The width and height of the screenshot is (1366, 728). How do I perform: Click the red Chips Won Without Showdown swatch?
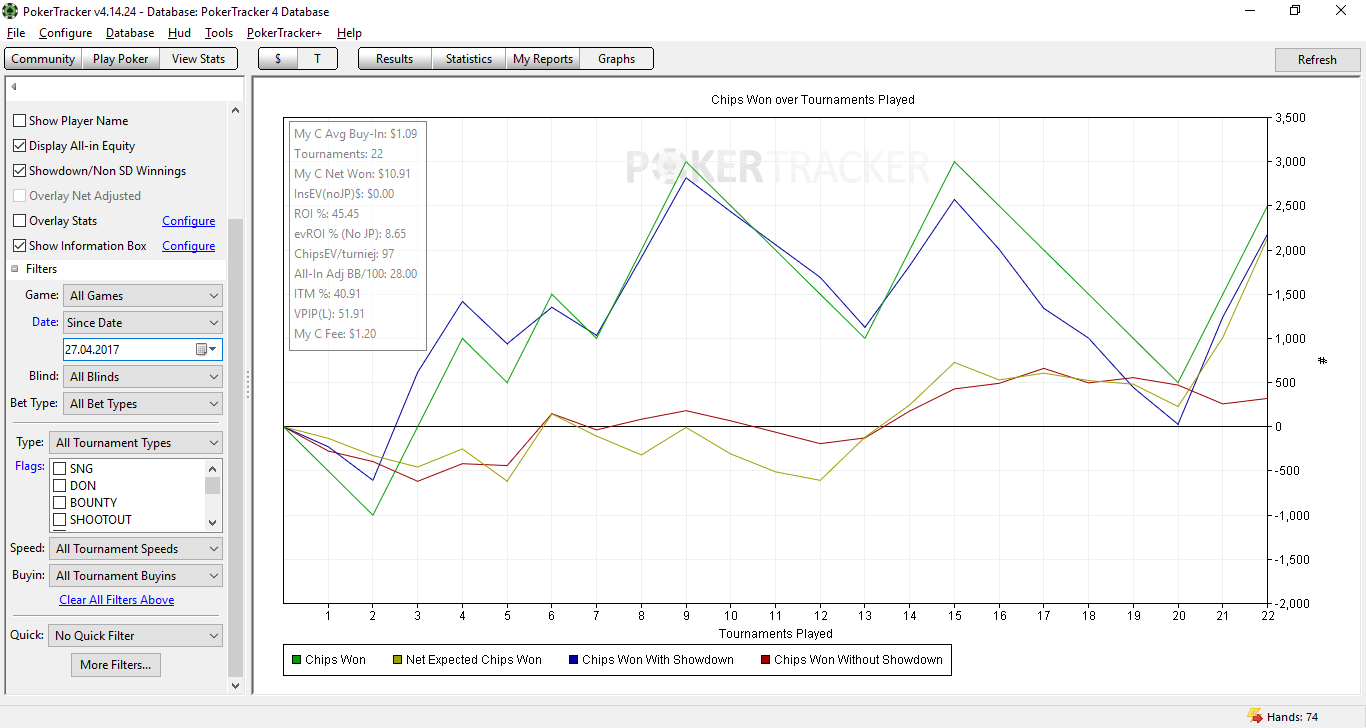[x=765, y=660]
